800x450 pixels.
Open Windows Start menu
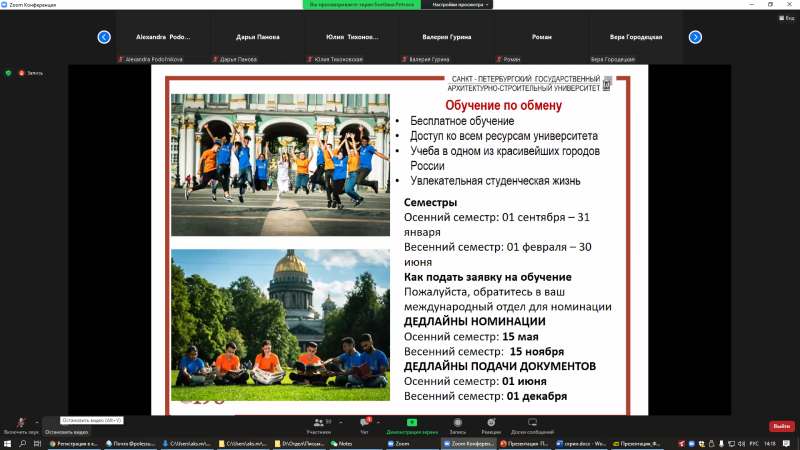(x=7, y=444)
